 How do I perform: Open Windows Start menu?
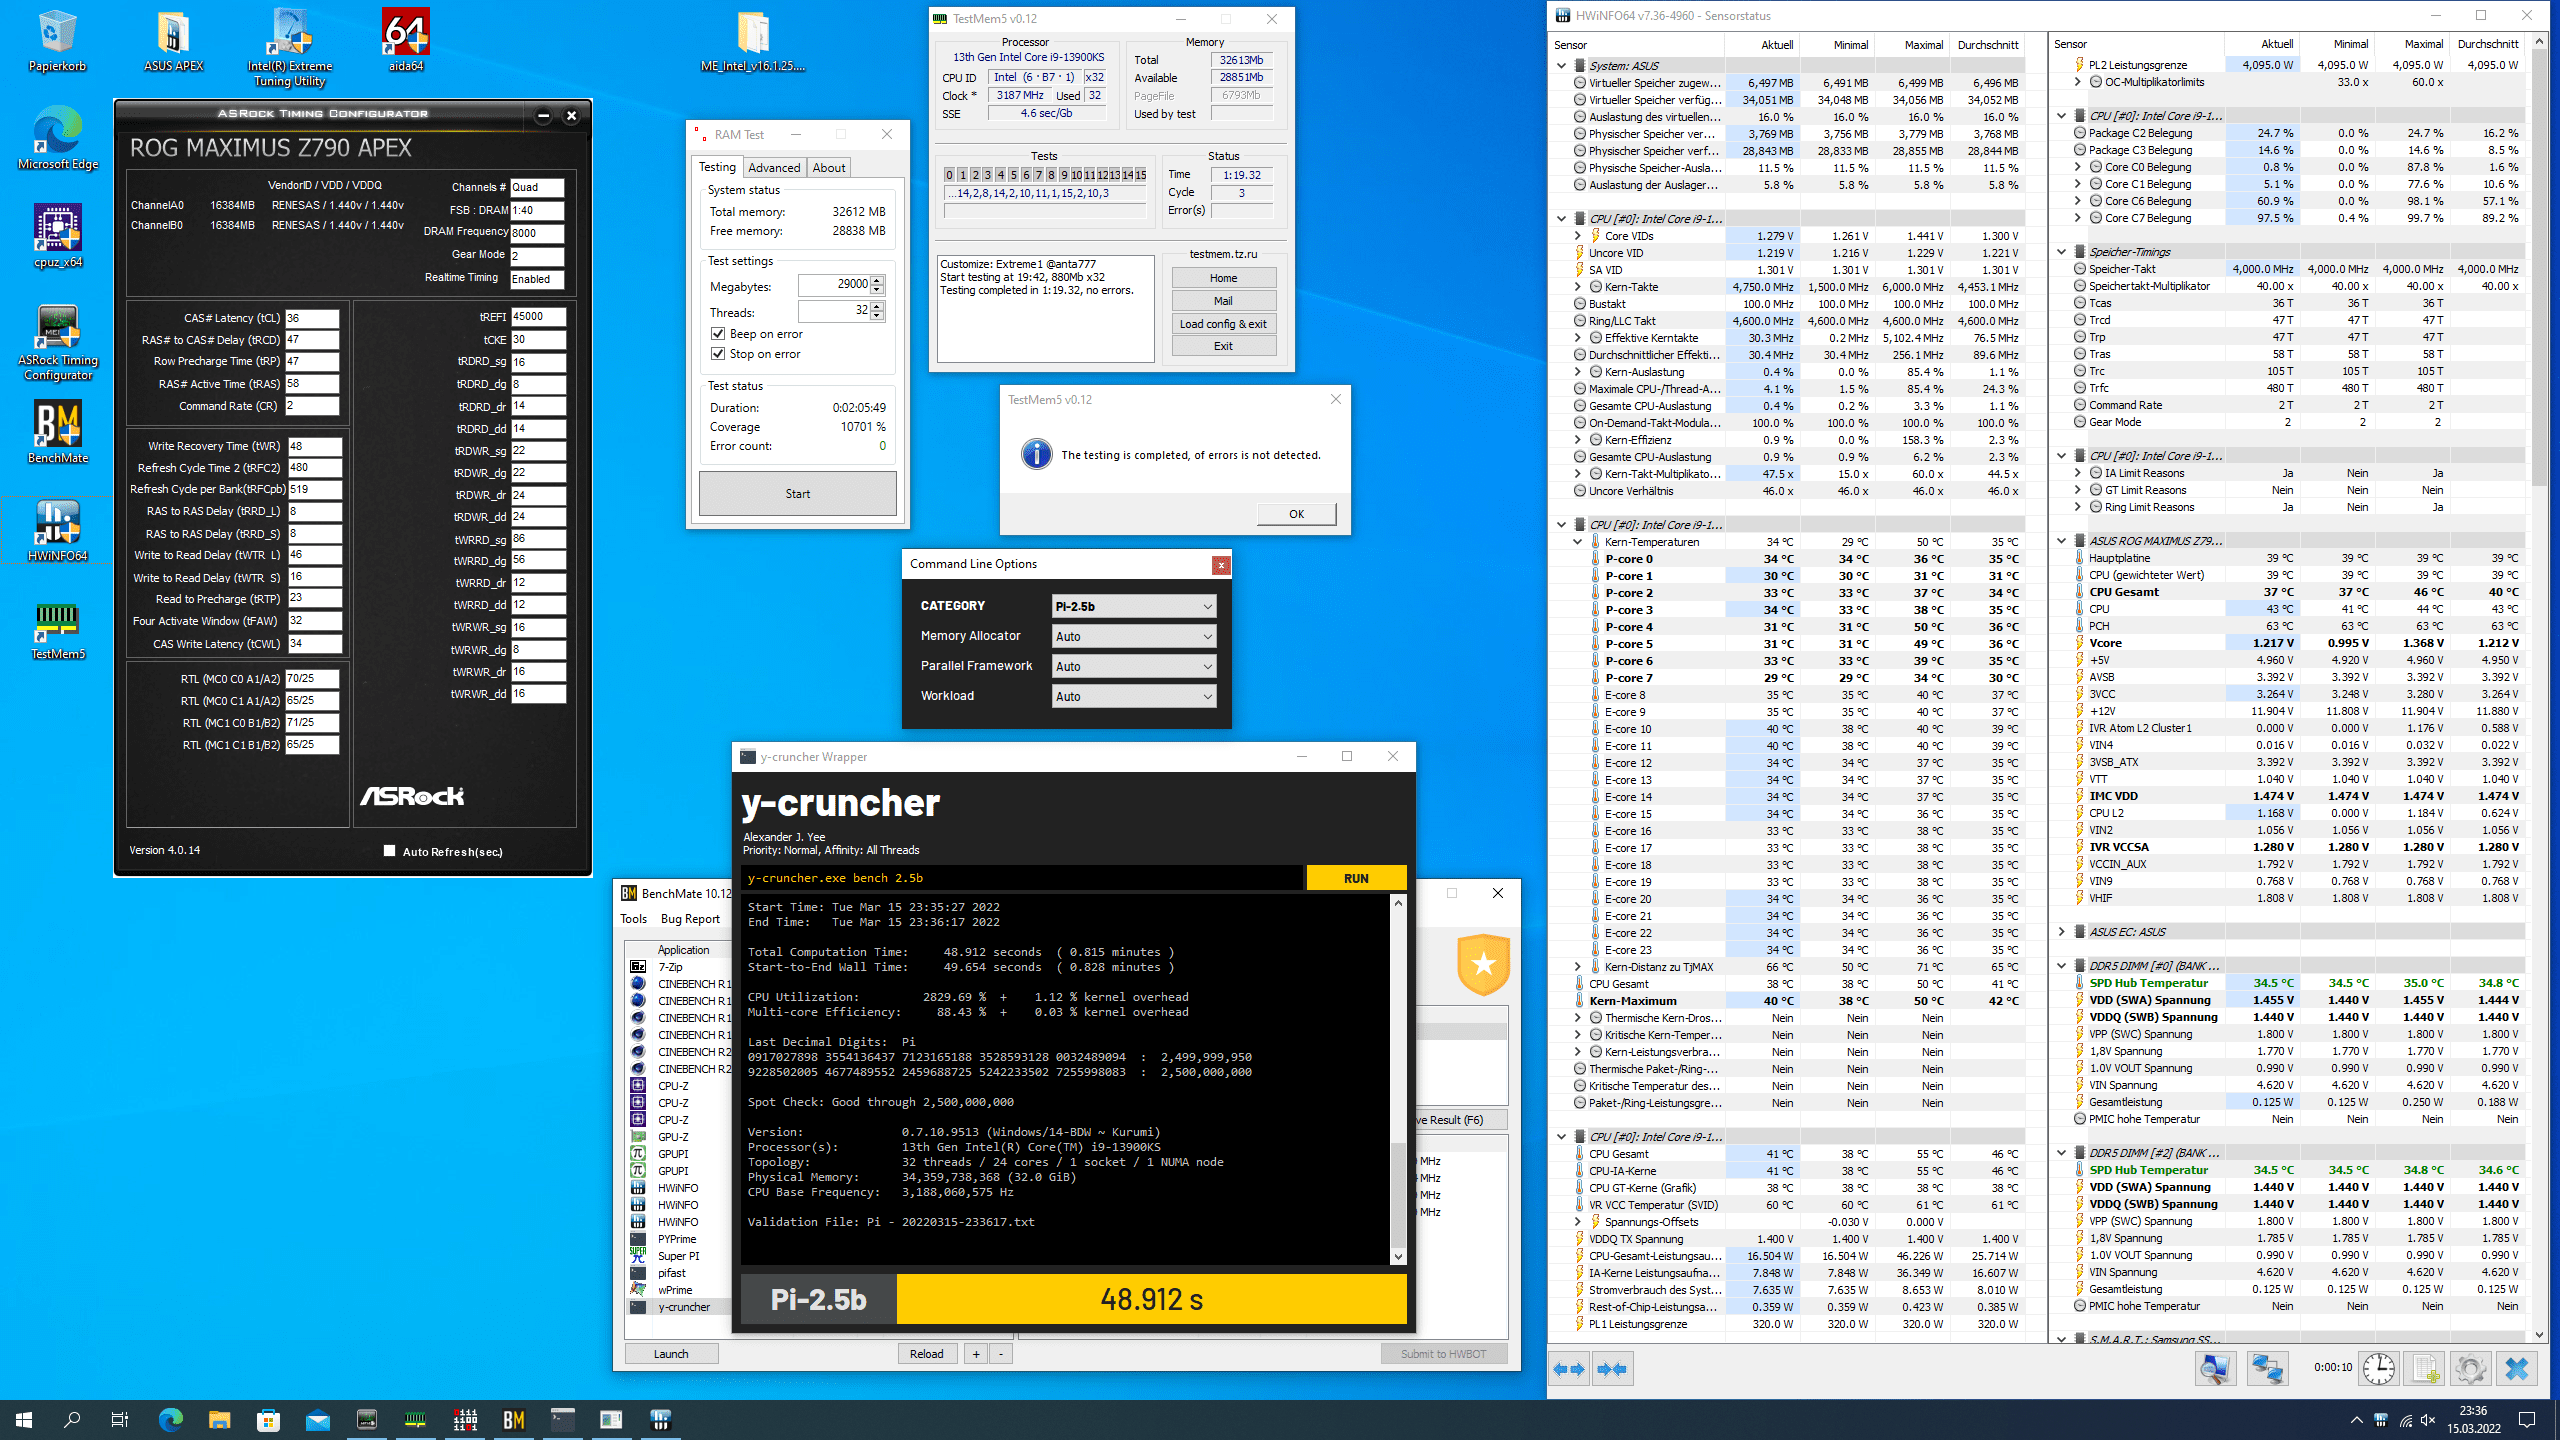pyautogui.click(x=24, y=1420)
